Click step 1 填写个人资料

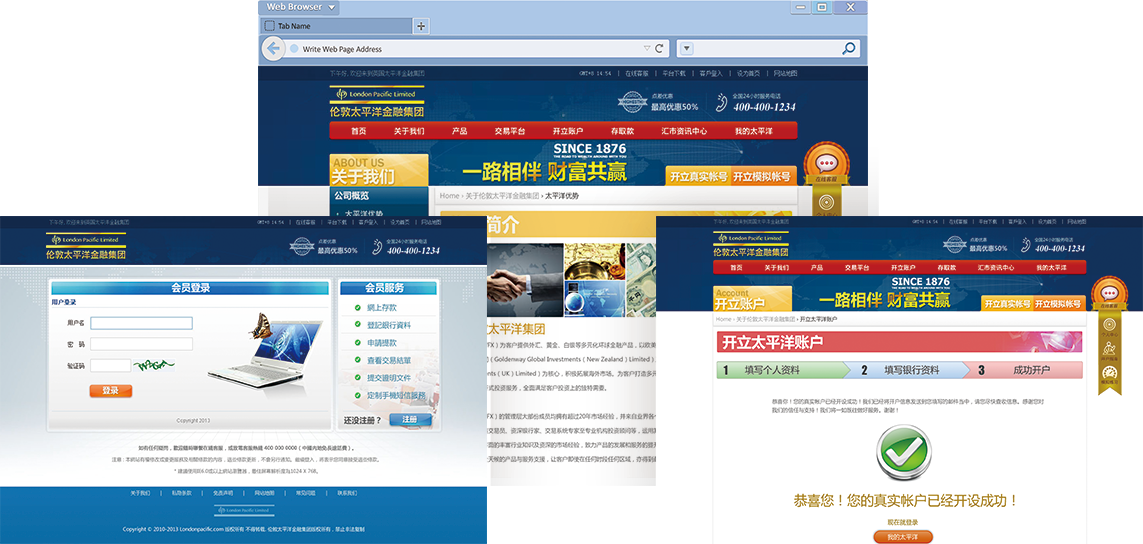[x=783, y=370]
